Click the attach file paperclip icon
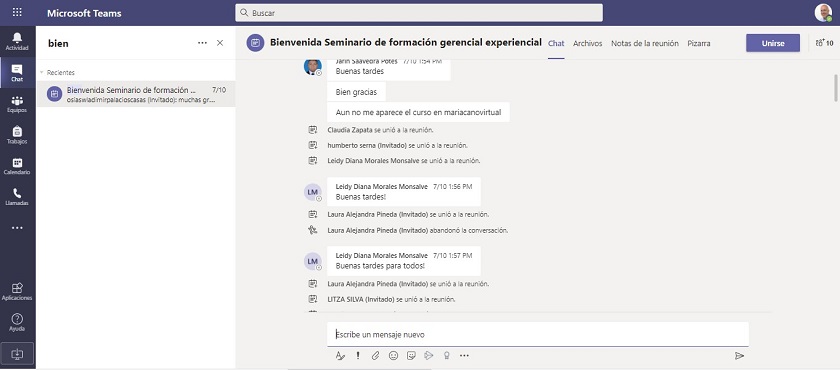Viewport: 840px width, 370px height. point(376,356)
